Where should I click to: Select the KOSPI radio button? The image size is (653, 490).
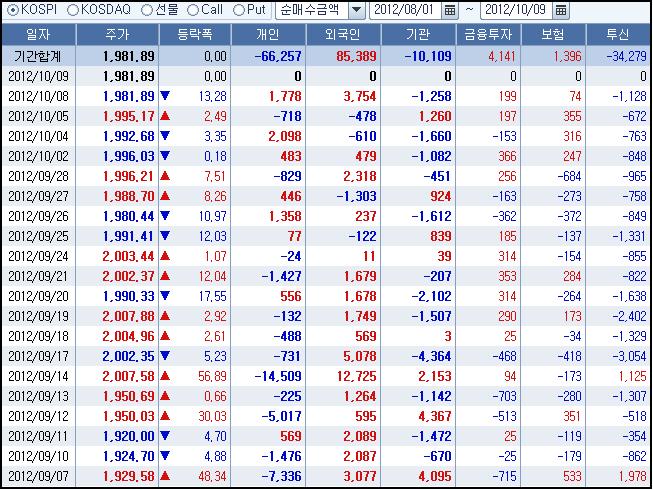pyautogui.click(x=13, y=10)
